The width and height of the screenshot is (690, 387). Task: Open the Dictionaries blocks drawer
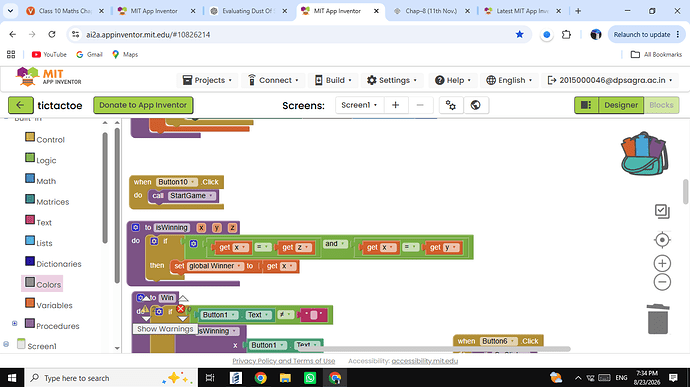[59, 264]
